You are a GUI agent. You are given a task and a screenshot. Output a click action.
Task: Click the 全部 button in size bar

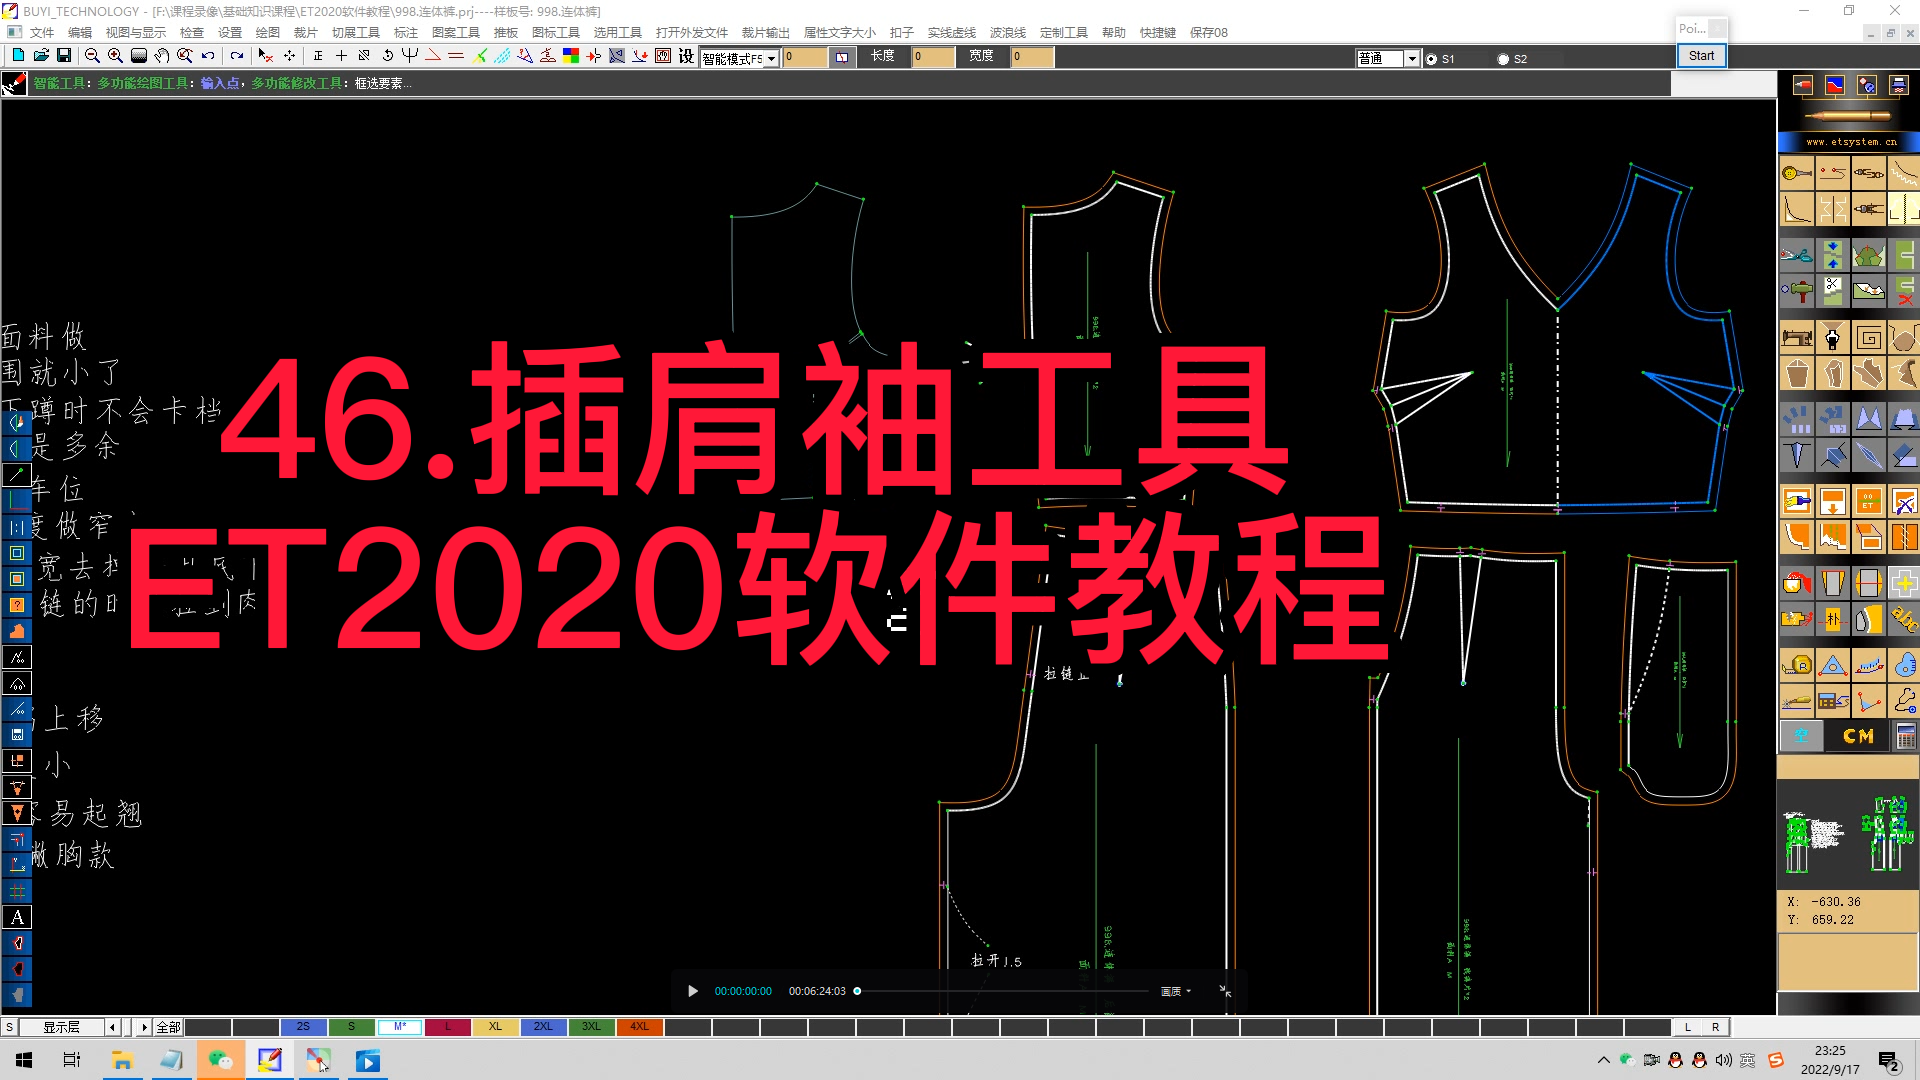pos(168,1027)
